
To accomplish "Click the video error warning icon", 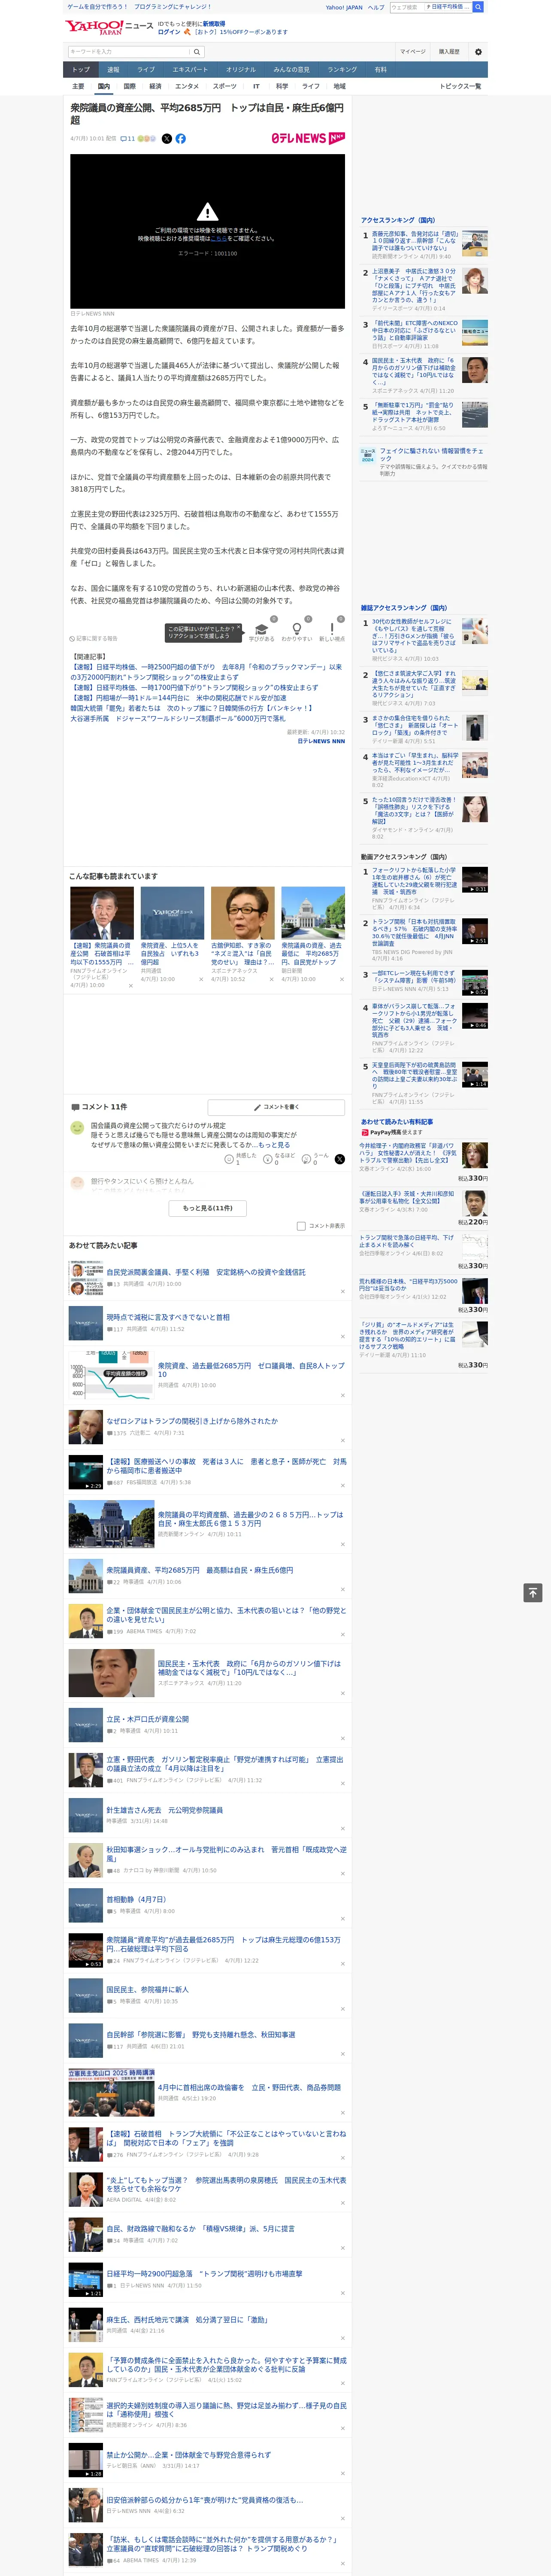I will [207, 212].
